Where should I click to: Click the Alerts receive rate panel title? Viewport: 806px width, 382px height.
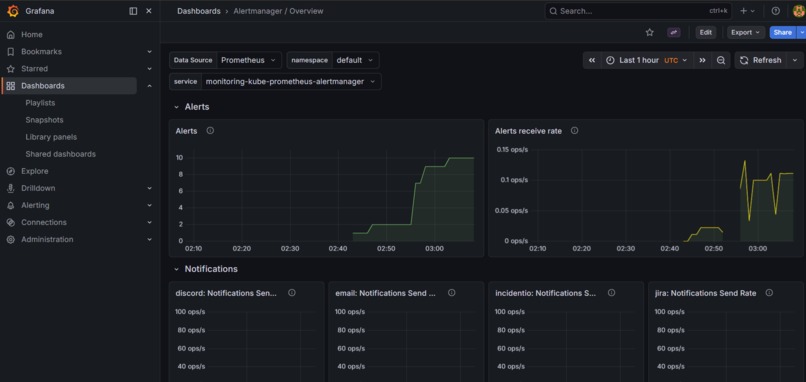point(528,131)
